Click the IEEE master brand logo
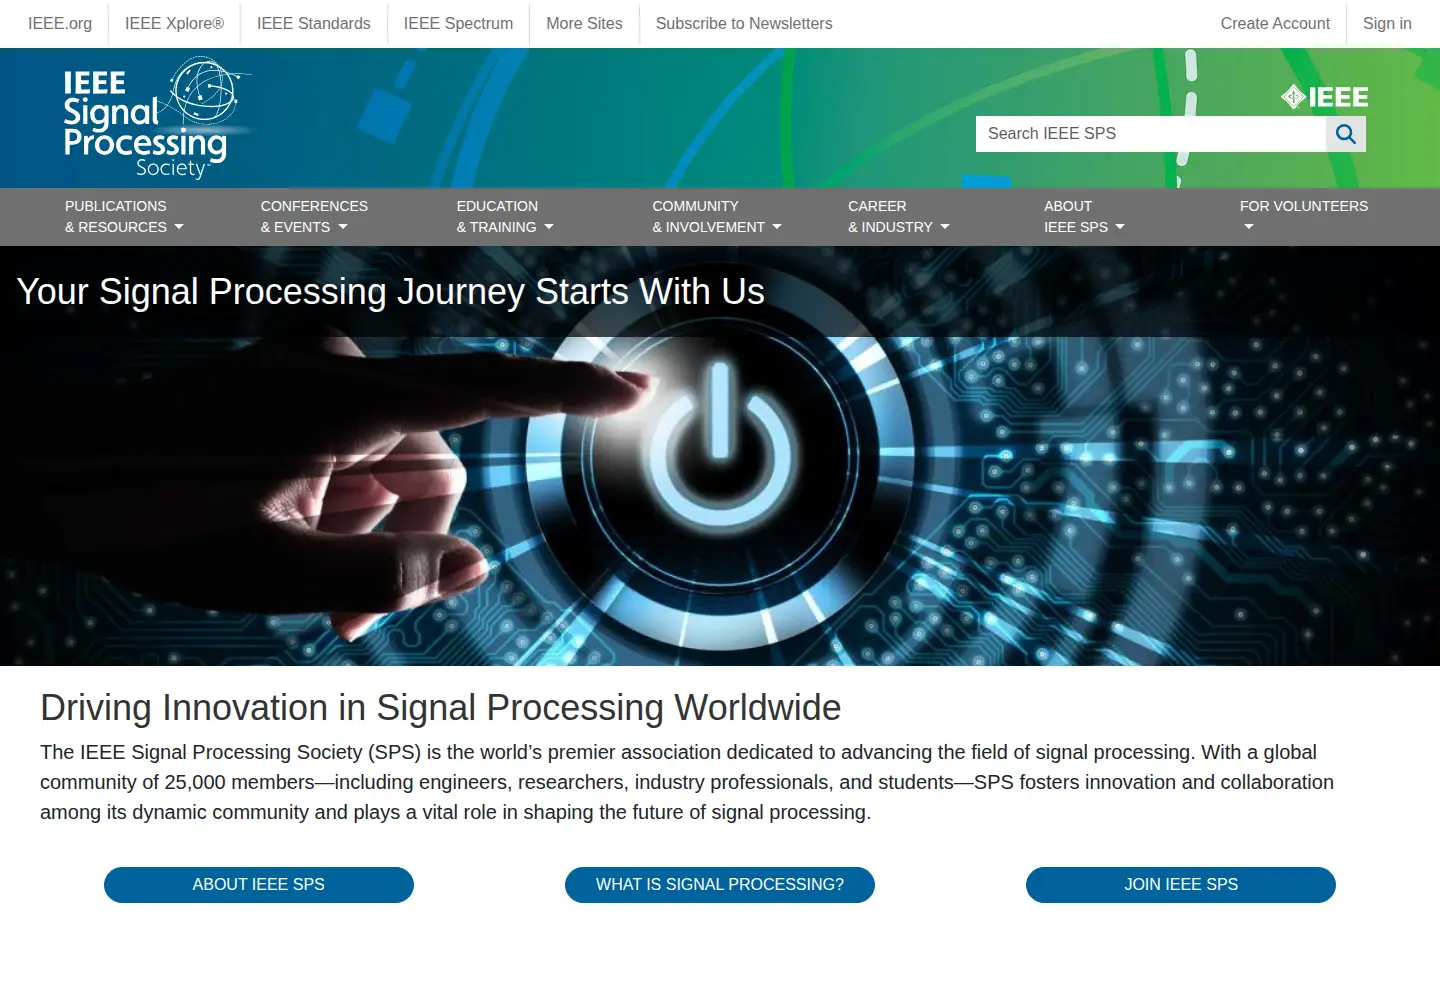 1325,97
